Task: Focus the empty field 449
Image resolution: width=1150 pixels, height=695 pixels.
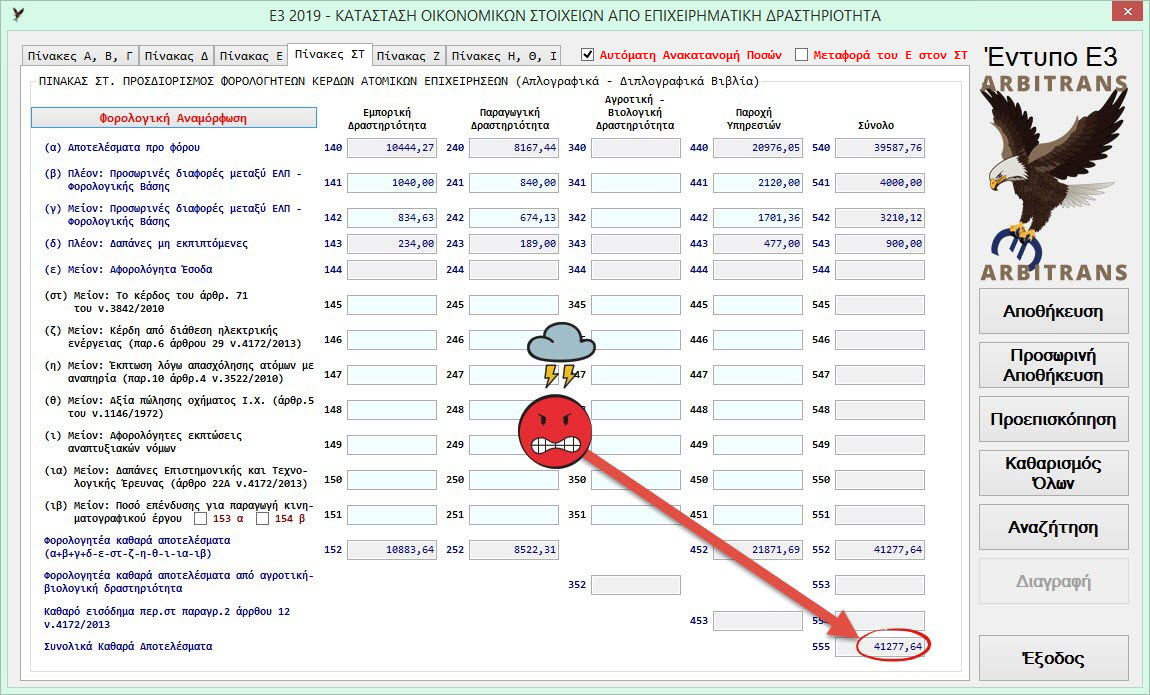Action: pyautogui.click(x=758, y=444)
